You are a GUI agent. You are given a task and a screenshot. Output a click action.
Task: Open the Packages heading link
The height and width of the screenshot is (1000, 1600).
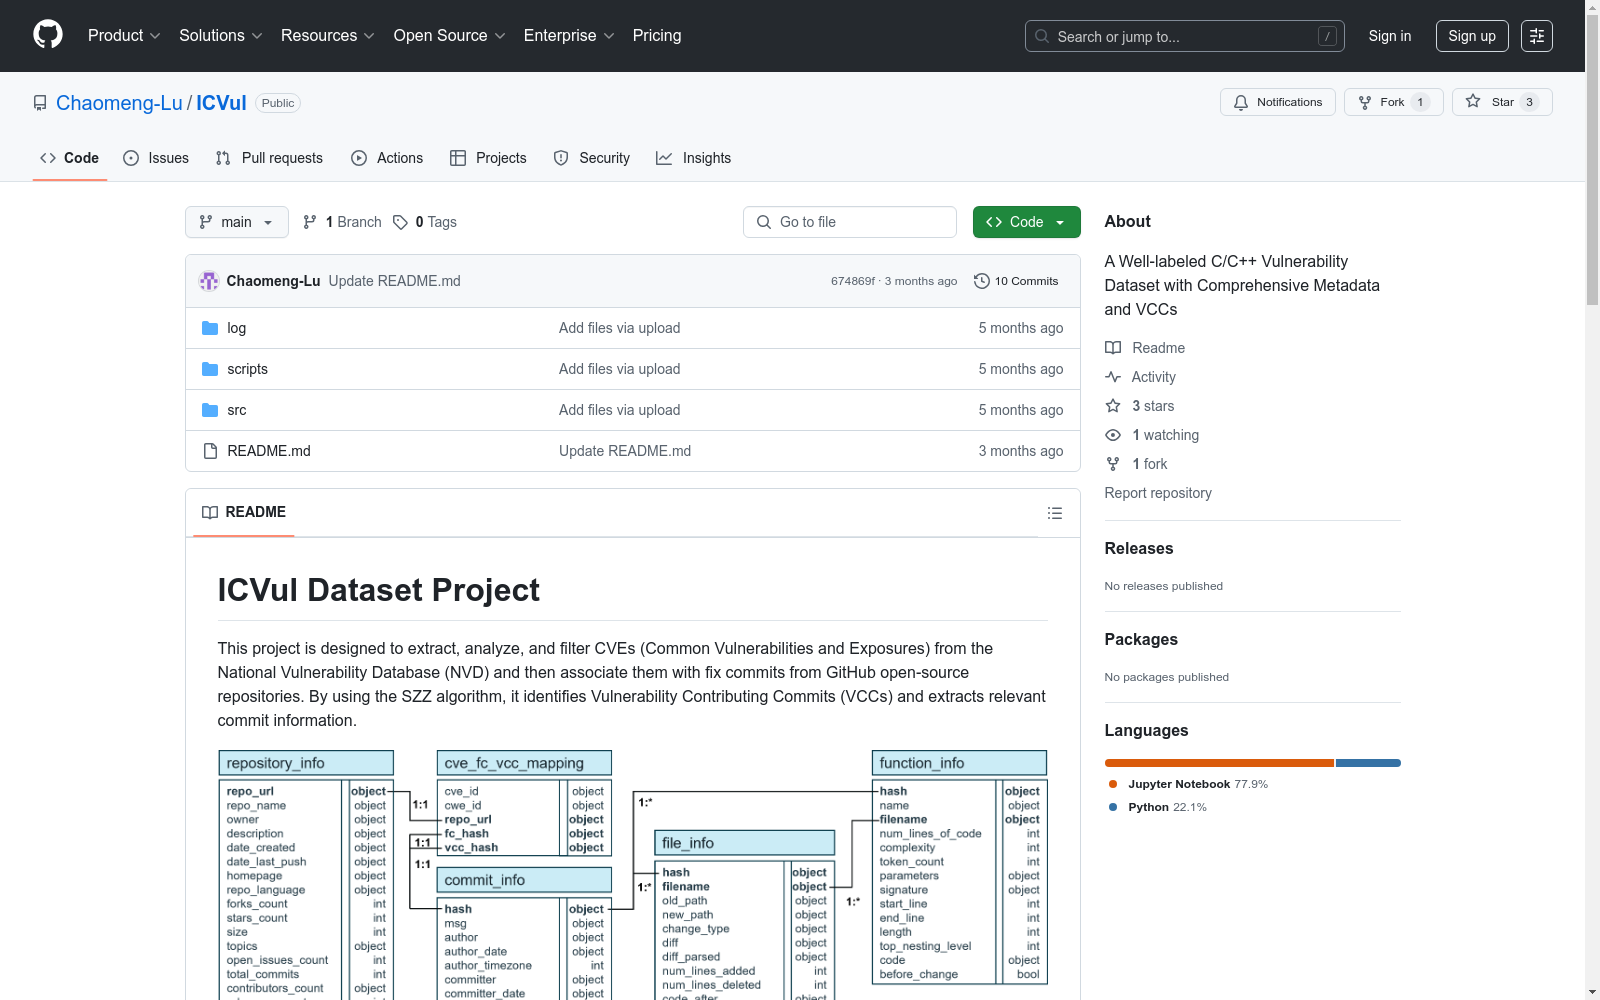1141,639
